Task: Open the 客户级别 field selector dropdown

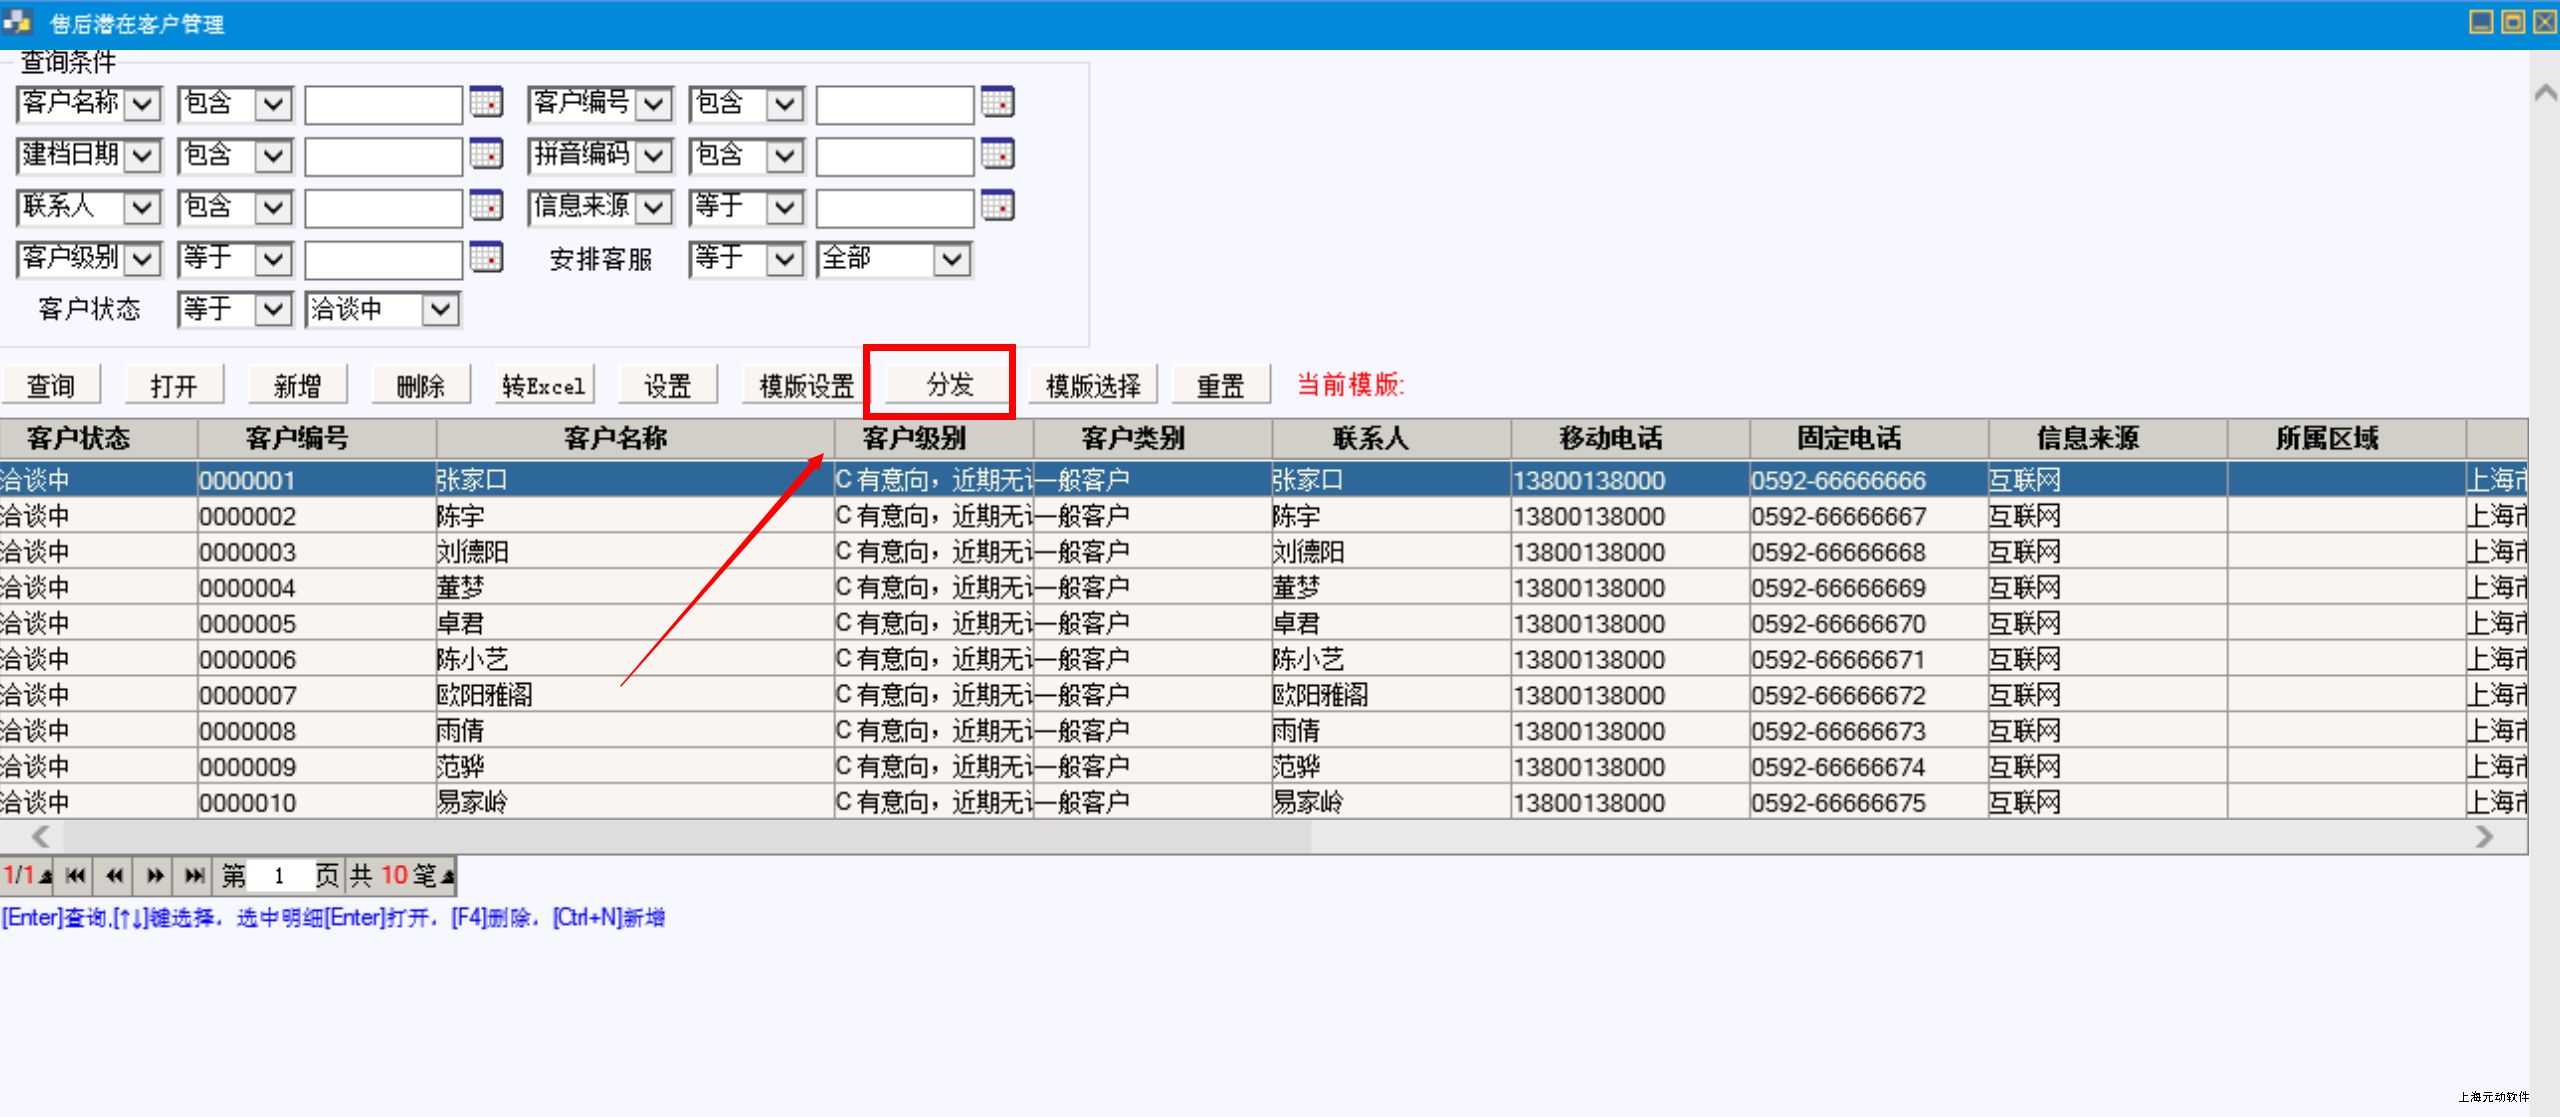Action: [x=142, y=259]
